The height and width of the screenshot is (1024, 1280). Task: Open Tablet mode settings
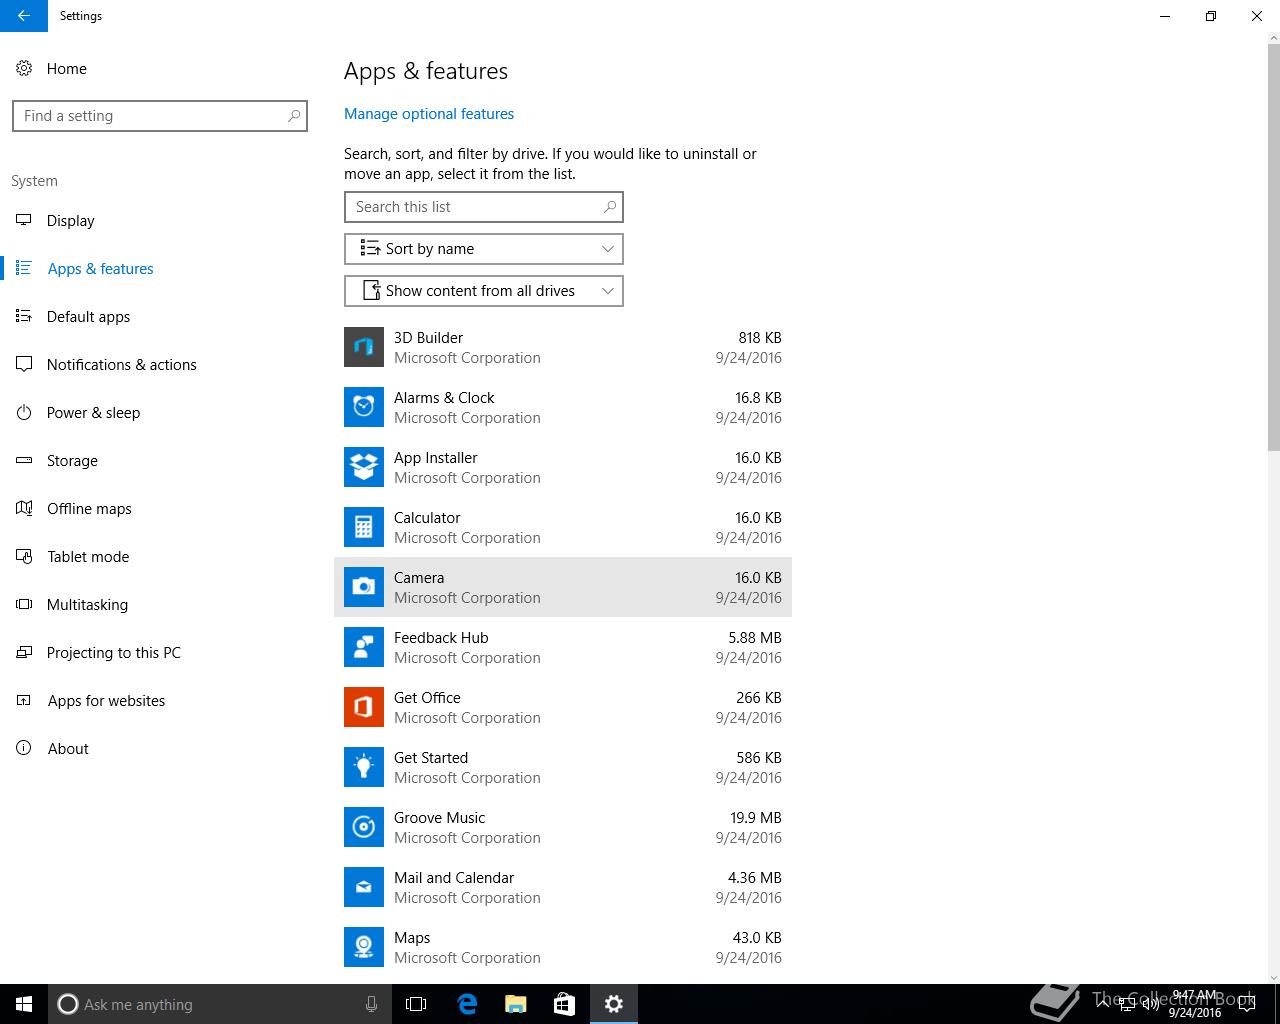click(x=88, y=556)
